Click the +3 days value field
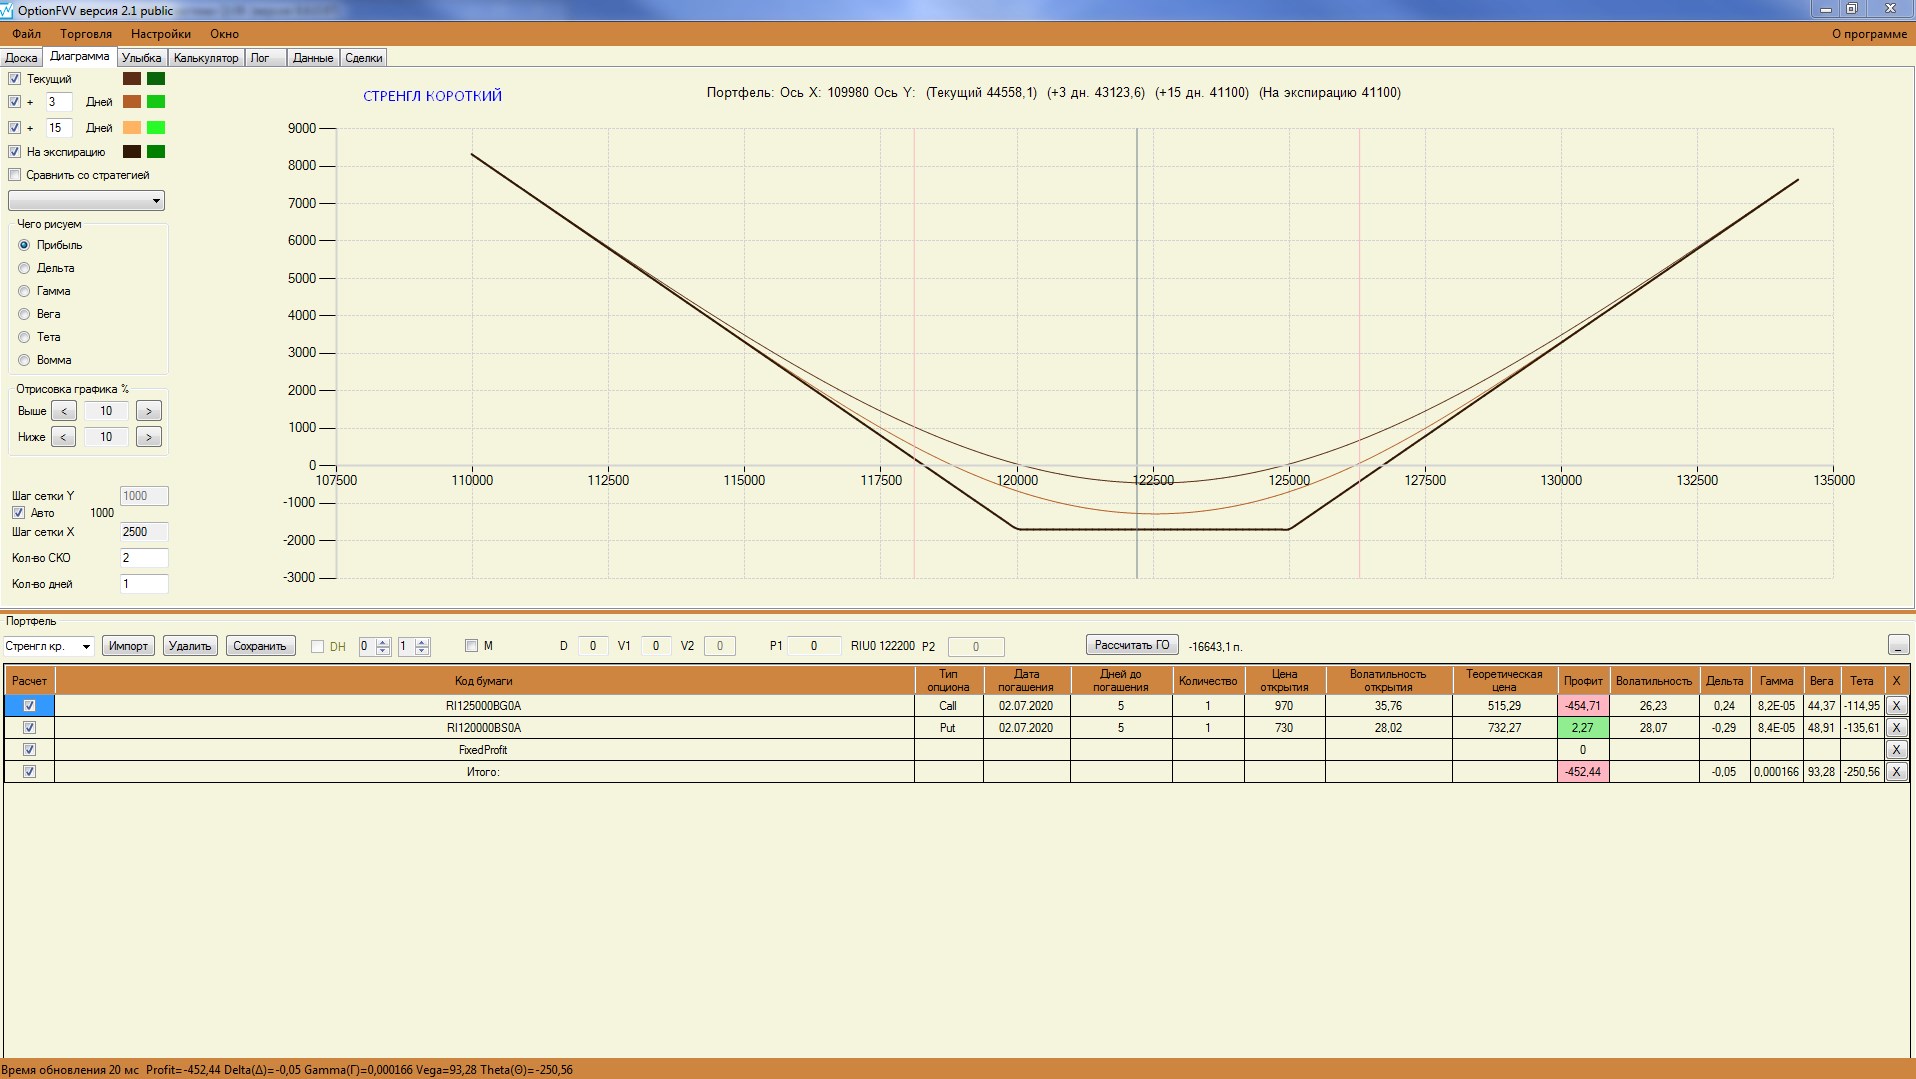1916x1079 pixels. [x=59, y=102]
